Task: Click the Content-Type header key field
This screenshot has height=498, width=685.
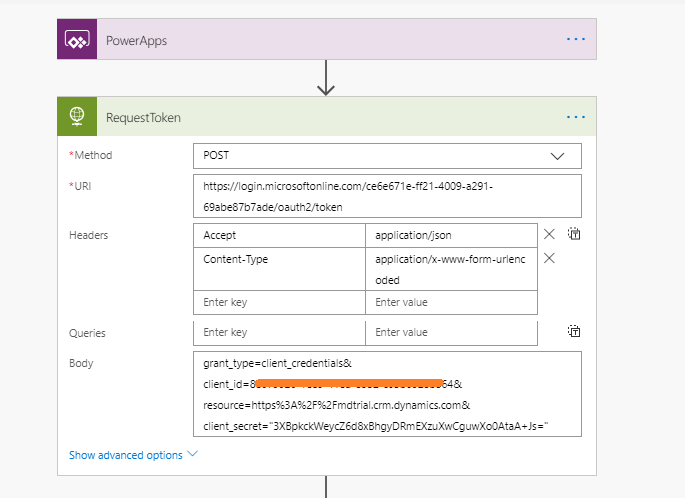Action: 279,269
